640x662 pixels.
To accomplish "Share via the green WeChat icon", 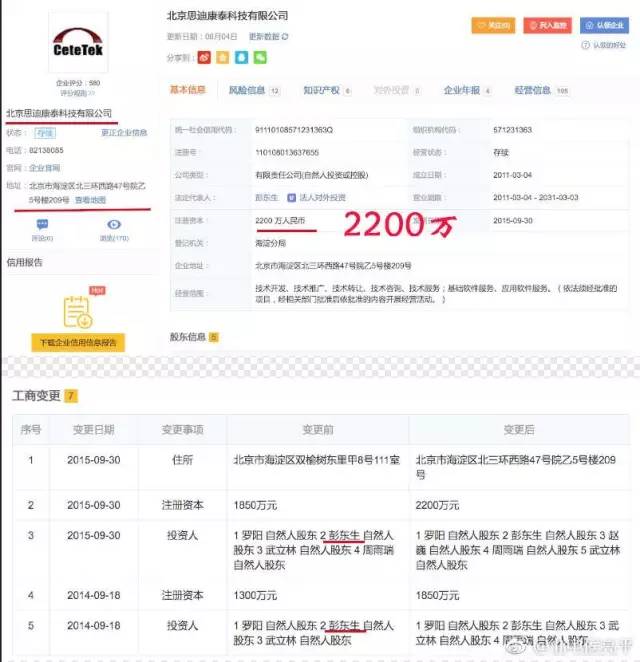I will (x=260, y=57).
